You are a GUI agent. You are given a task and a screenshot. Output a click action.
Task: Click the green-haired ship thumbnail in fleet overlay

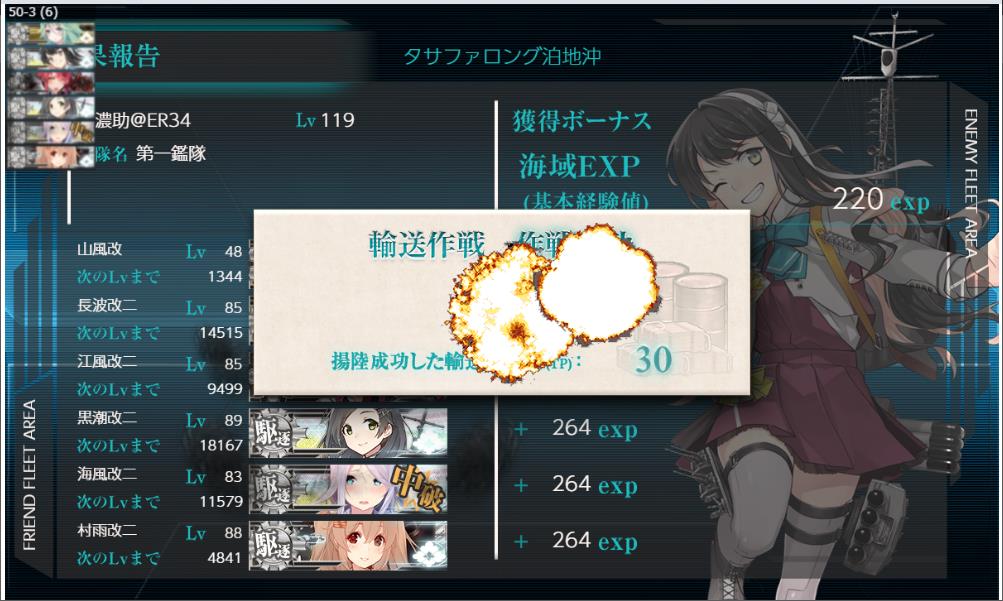[x=51, y=34]
